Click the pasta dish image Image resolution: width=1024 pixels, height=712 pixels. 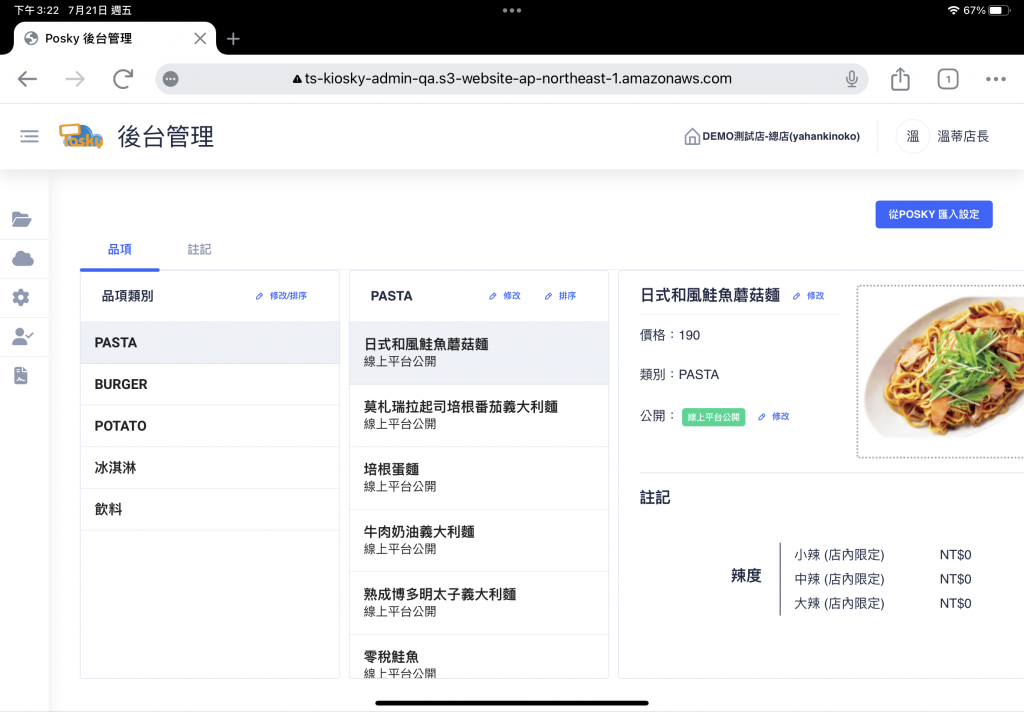pos(941,371)
